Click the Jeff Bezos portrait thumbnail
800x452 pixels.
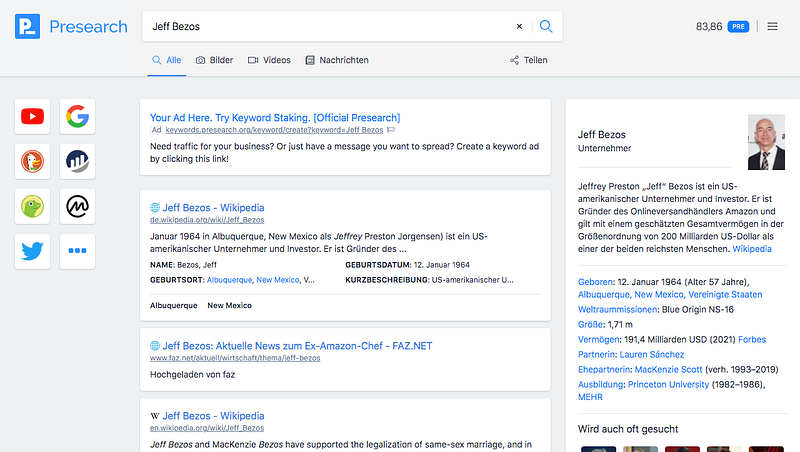(766, 142)
